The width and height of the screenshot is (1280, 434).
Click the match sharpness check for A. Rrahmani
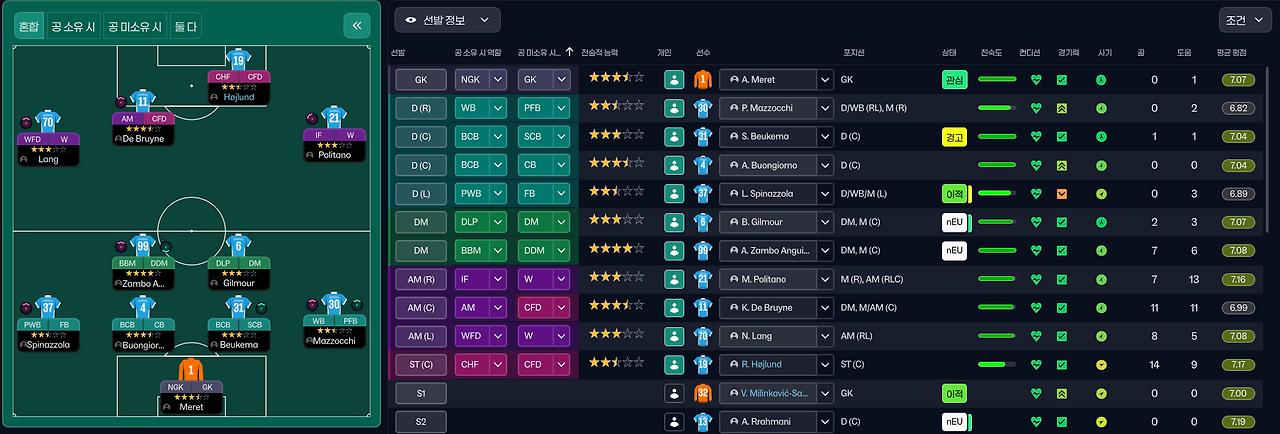[1062, 422]
